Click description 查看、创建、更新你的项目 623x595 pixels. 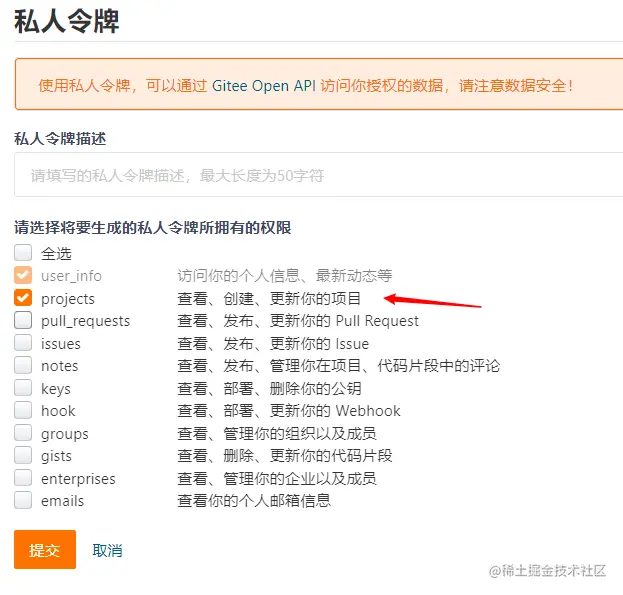[269, 298]
